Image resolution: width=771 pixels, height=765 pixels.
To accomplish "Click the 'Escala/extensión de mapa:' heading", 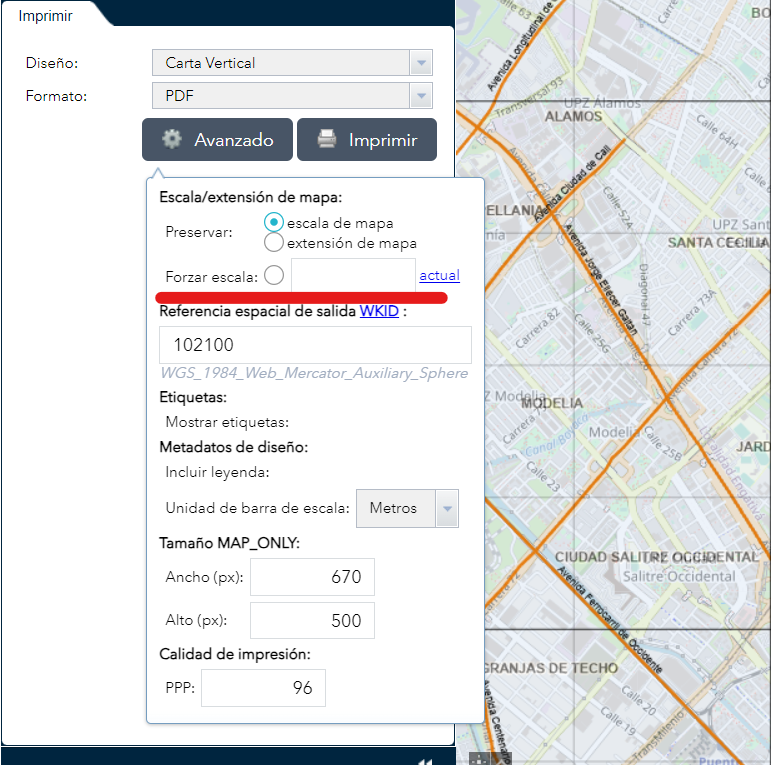I will point(250,197).
